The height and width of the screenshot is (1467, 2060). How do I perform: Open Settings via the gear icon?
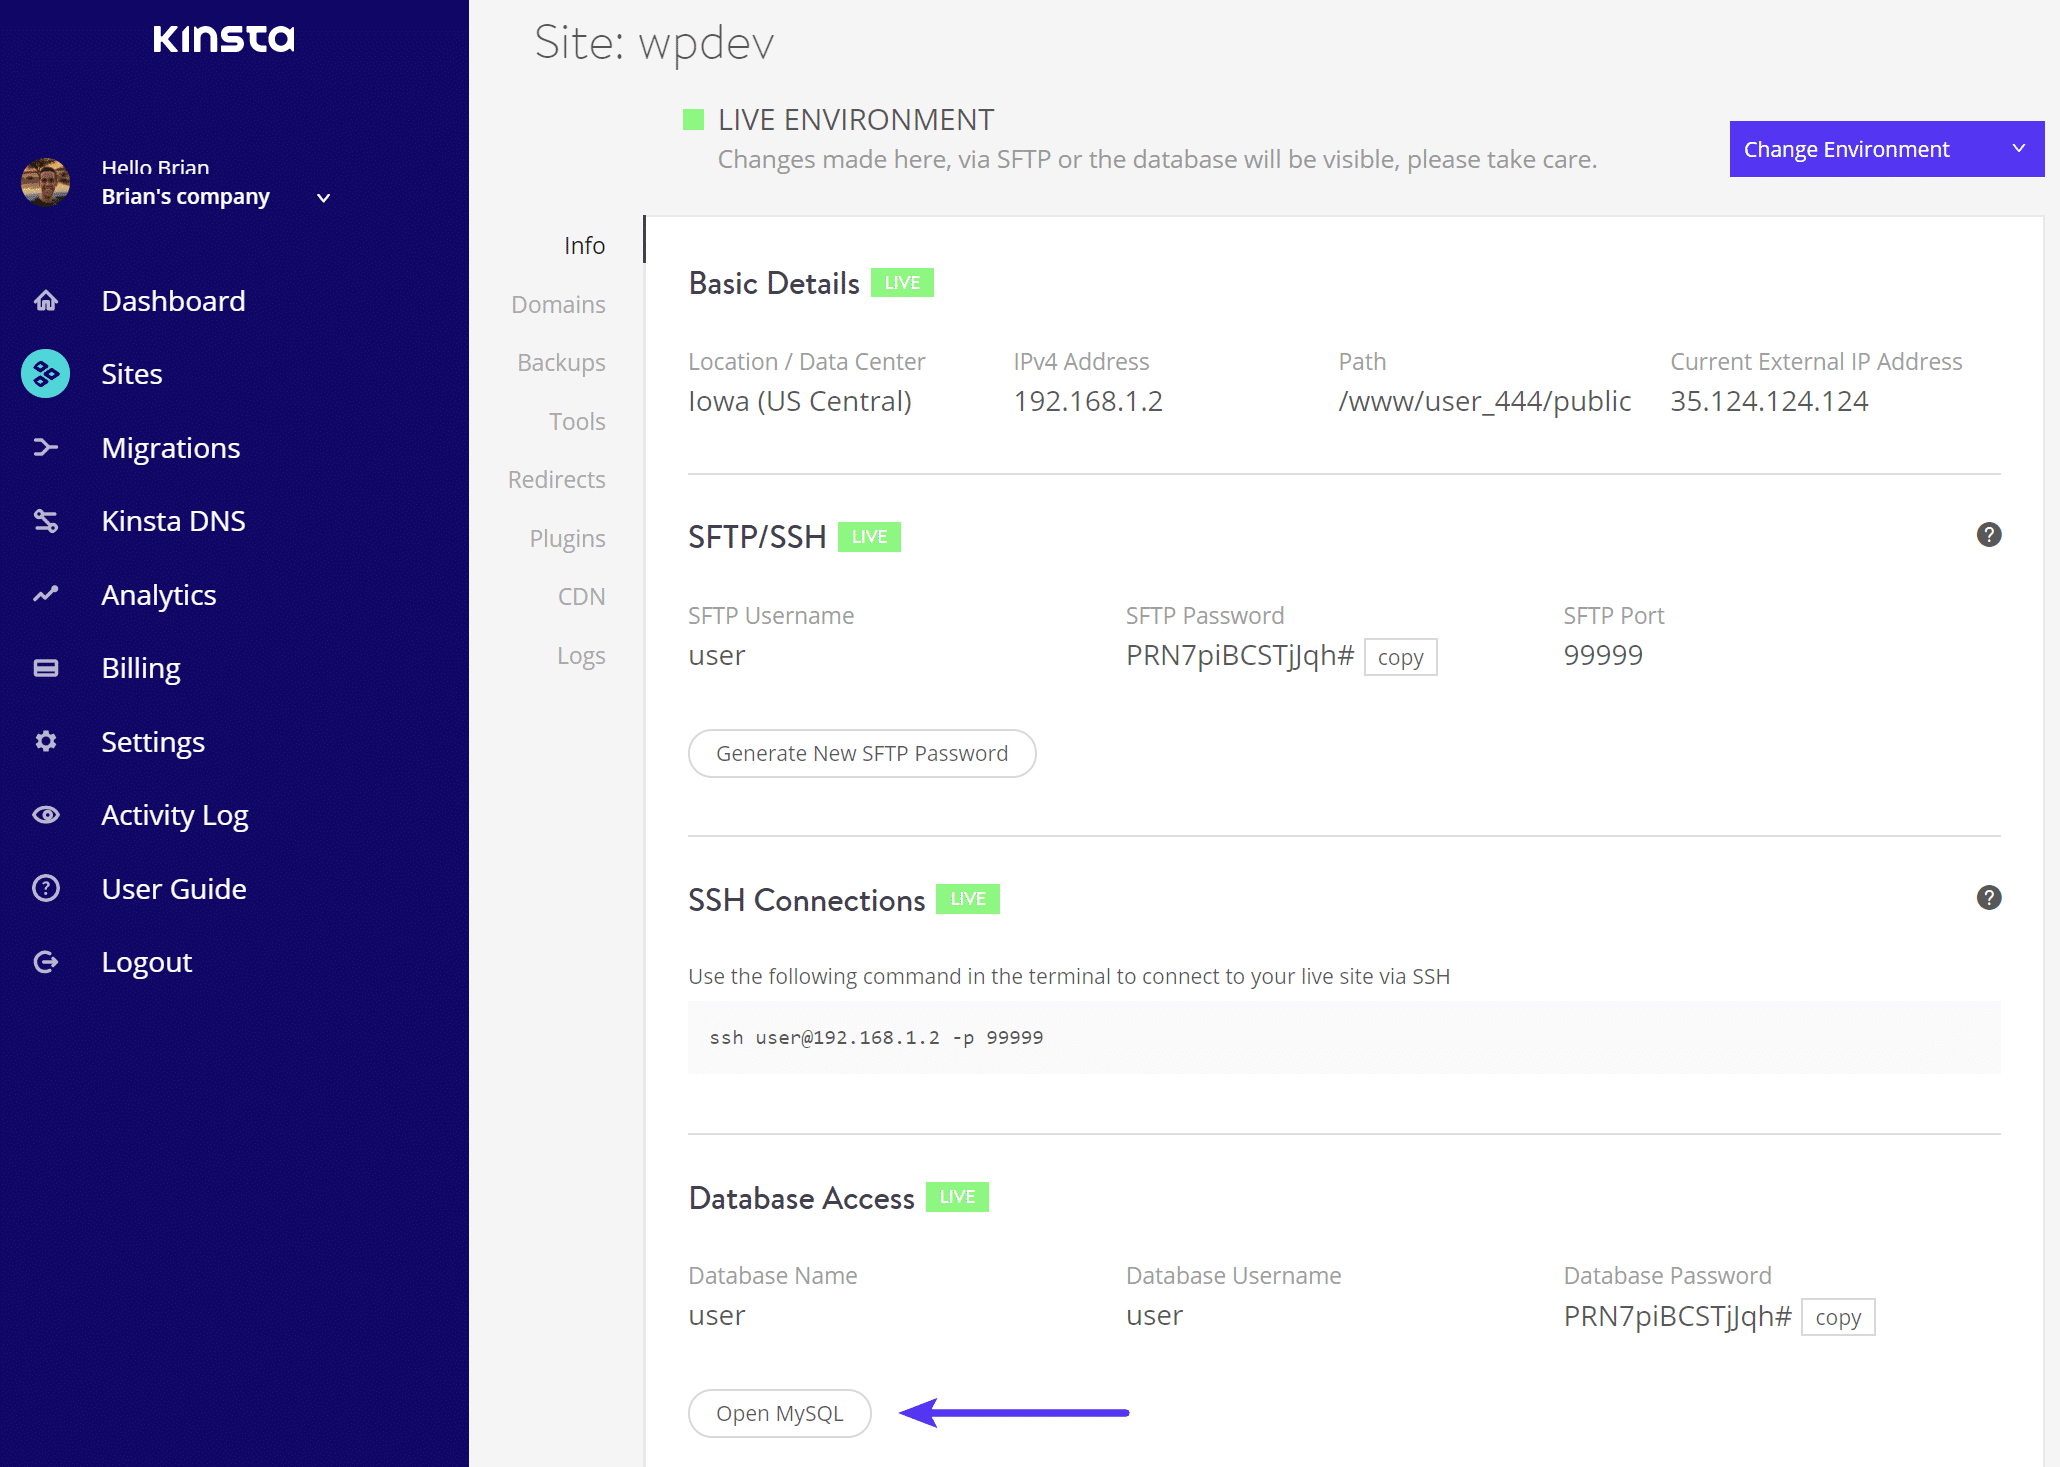46,741
